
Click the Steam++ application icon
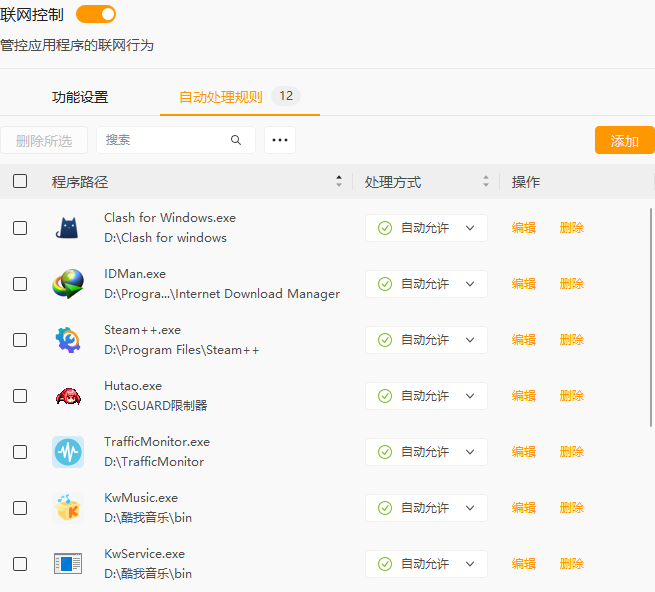[68, 340]
